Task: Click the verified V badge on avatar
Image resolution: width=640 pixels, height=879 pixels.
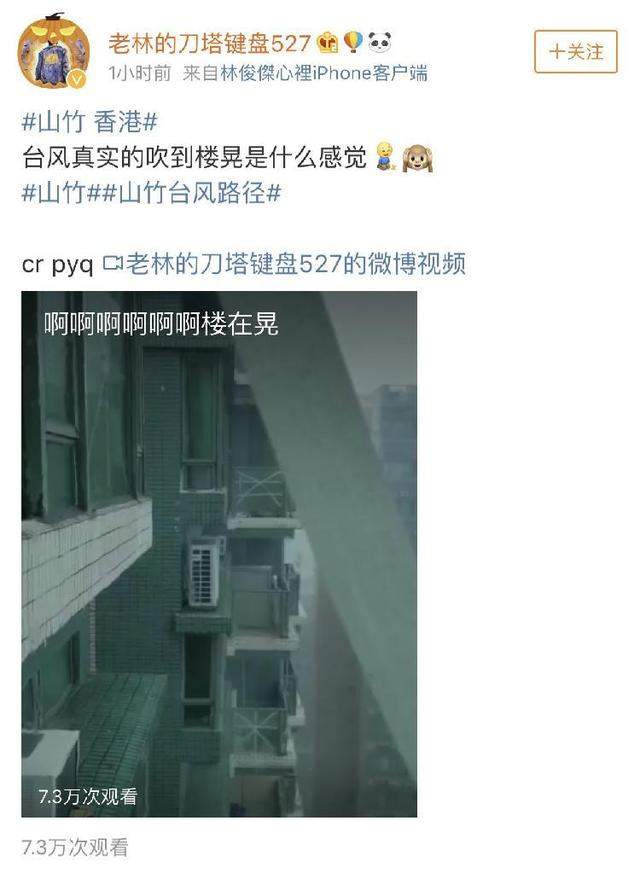Action: coord(78,80)
